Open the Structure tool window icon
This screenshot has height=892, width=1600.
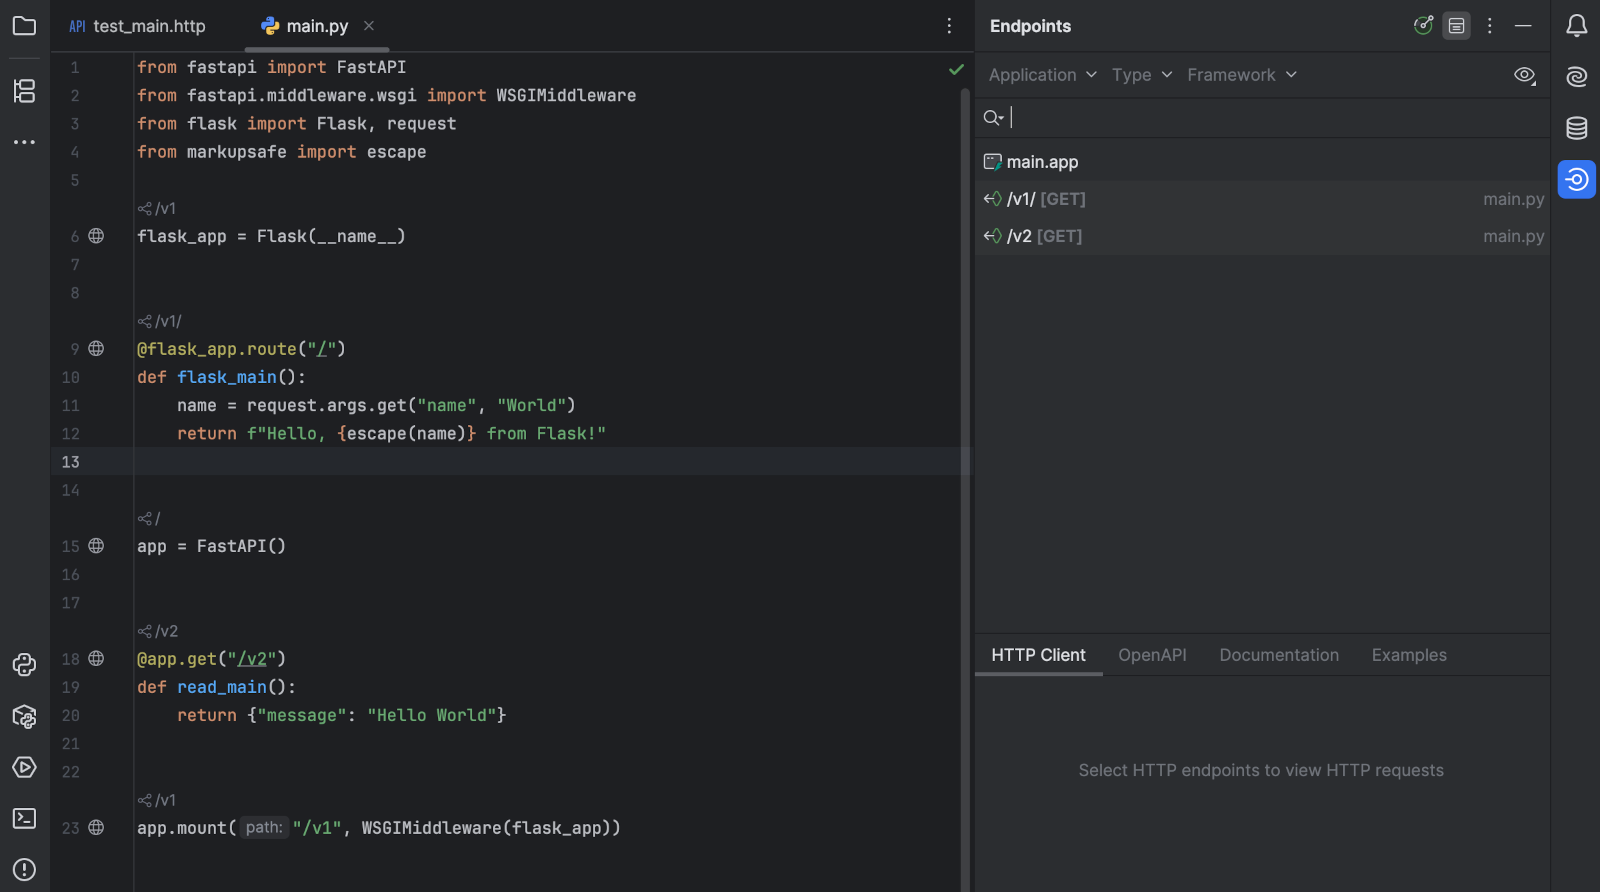(24, 91)
